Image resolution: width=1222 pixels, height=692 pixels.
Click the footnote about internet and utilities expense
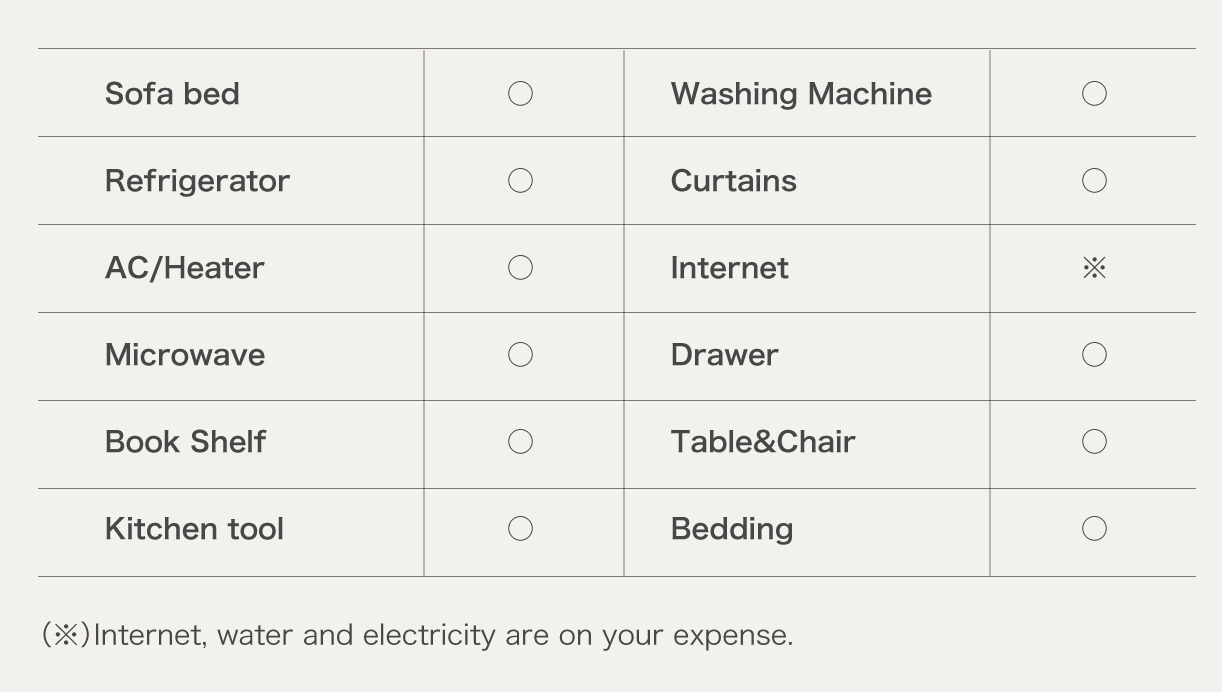(x=417, y=636)
